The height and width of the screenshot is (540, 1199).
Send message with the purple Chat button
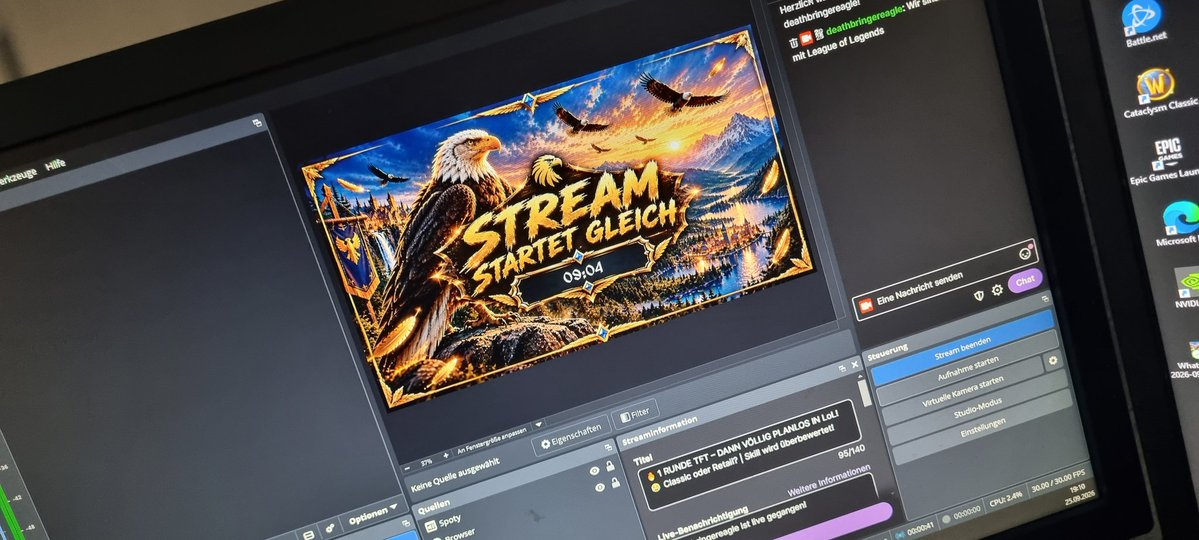(x=1025, y=281)
